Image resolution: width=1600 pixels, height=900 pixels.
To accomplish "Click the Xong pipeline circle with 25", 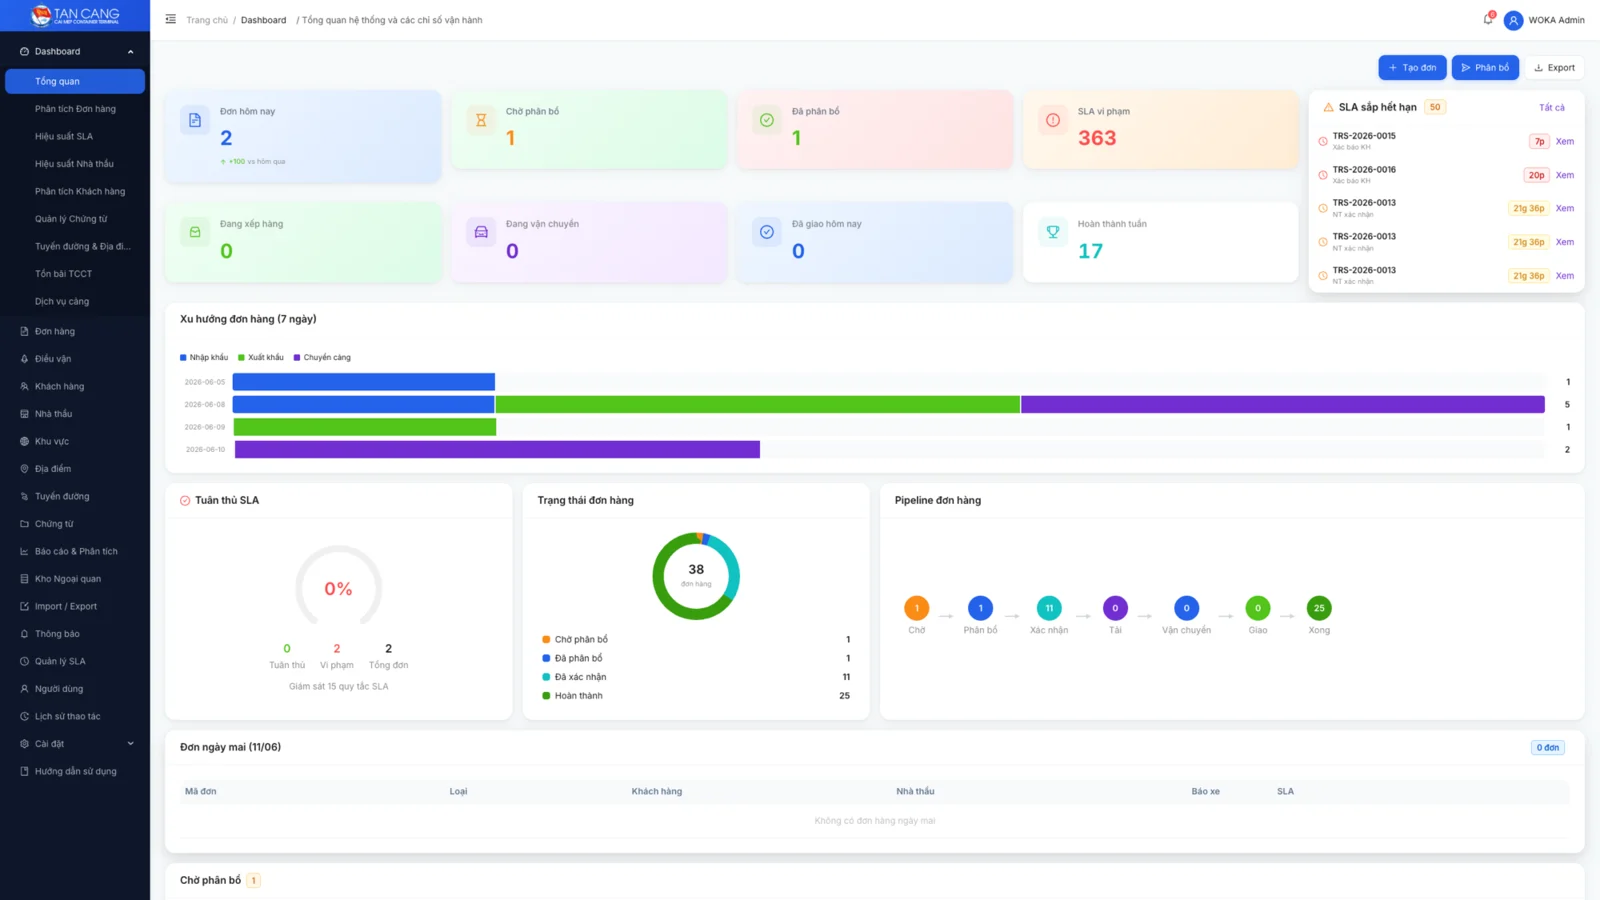I will (1319, 608).
